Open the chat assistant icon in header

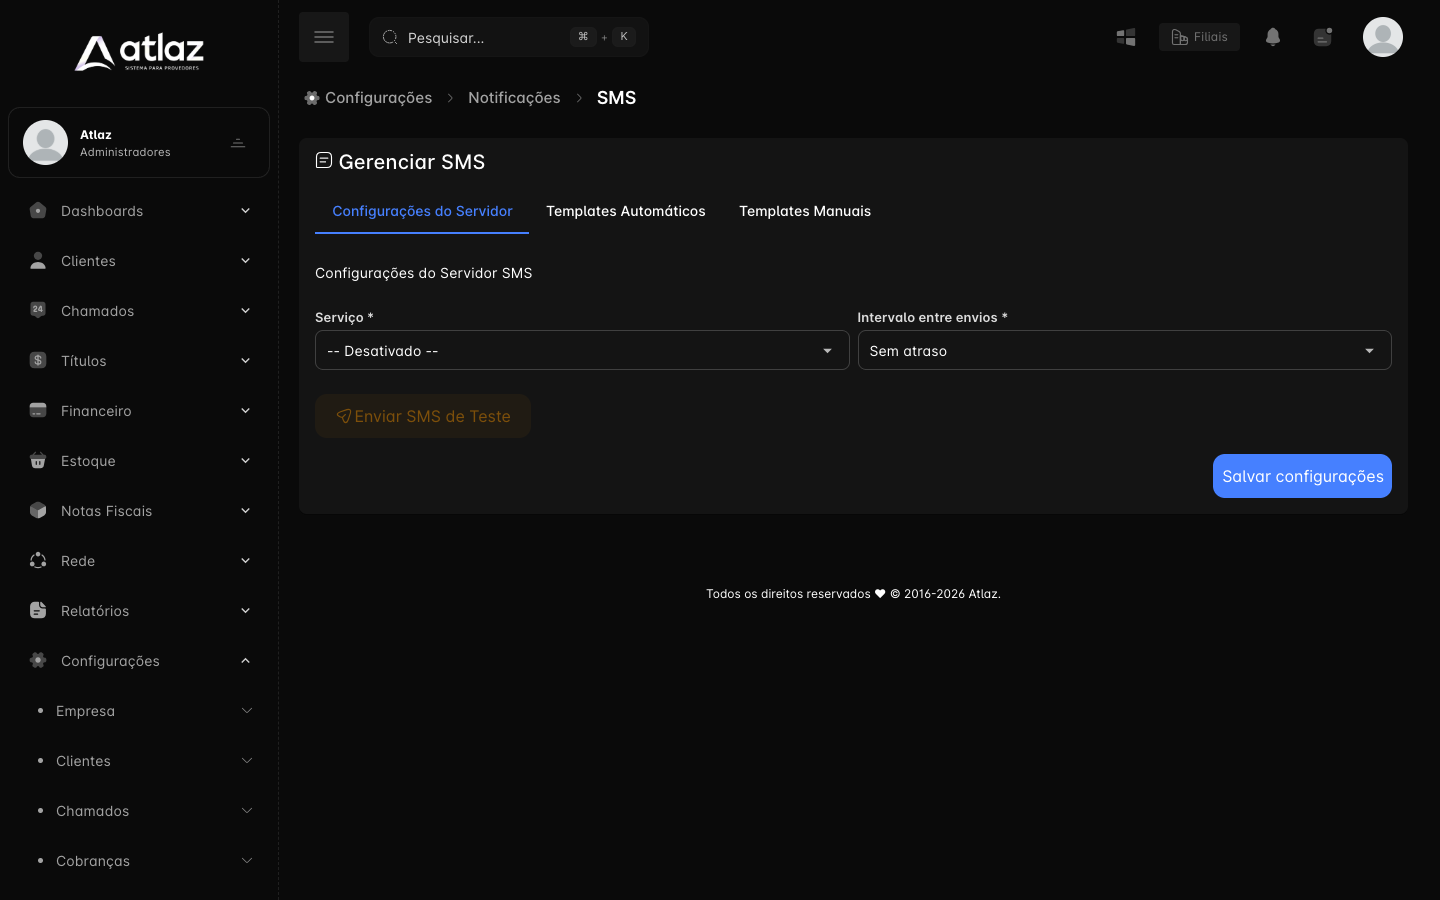point(1323,37)
